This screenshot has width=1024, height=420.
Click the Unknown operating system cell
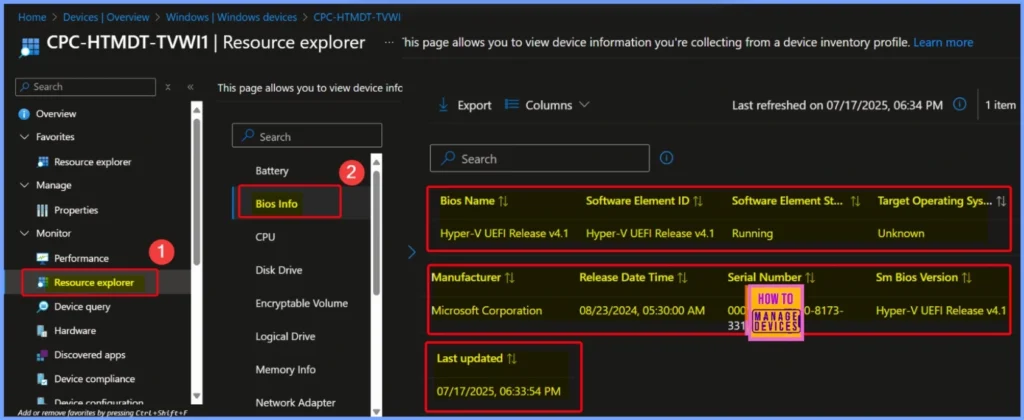click(901, 233)
